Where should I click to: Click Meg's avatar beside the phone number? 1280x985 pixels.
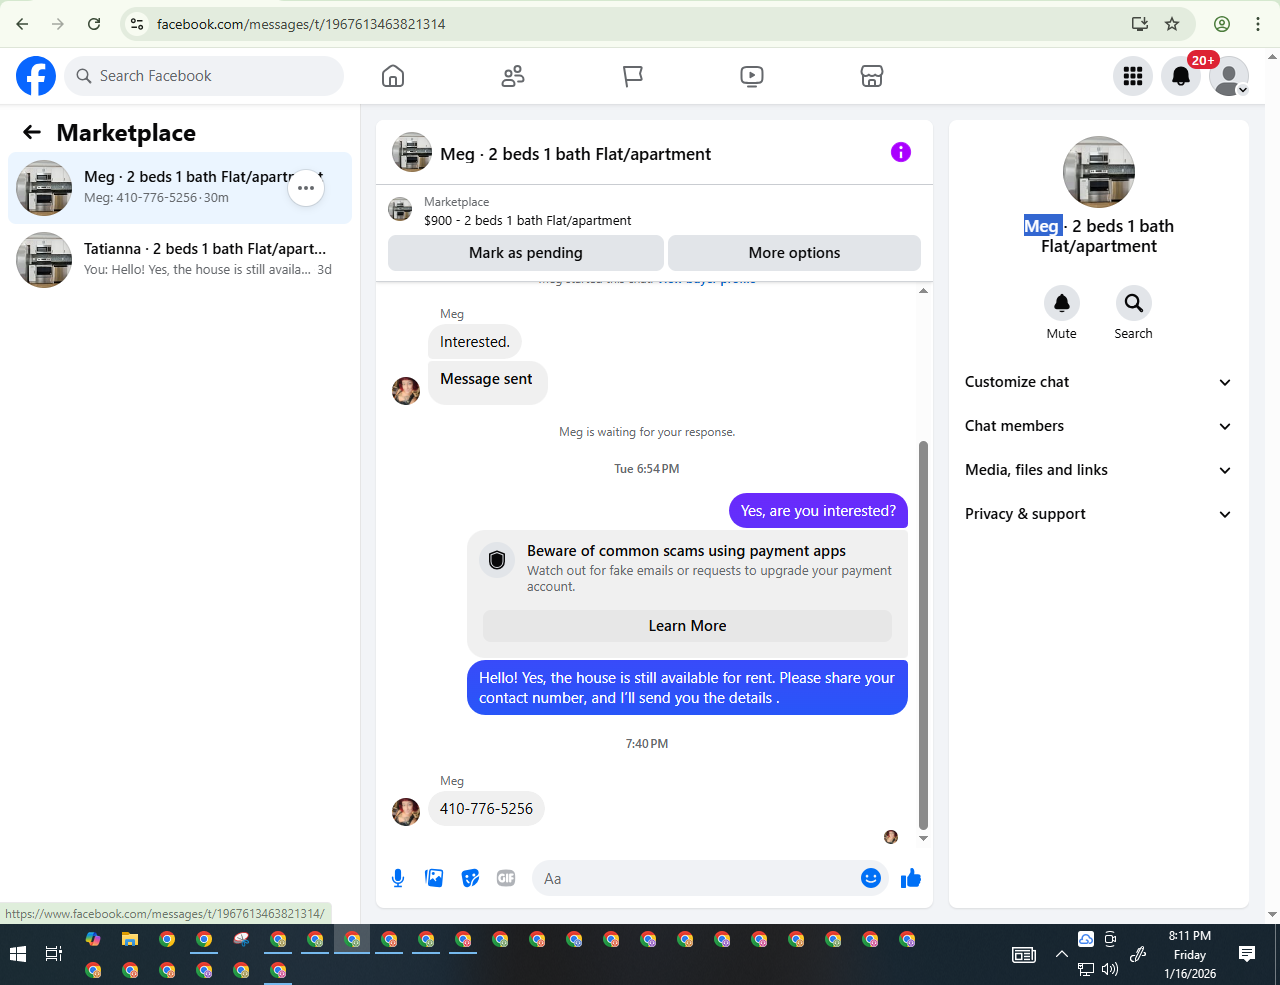[406, 812]
